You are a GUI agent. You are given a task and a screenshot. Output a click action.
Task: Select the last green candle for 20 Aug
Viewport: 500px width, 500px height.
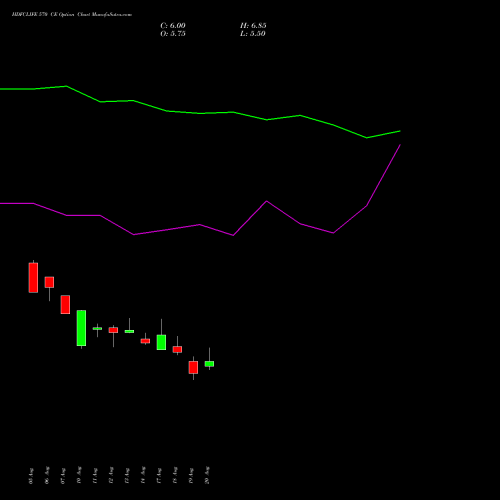click(x=209, y=364)
